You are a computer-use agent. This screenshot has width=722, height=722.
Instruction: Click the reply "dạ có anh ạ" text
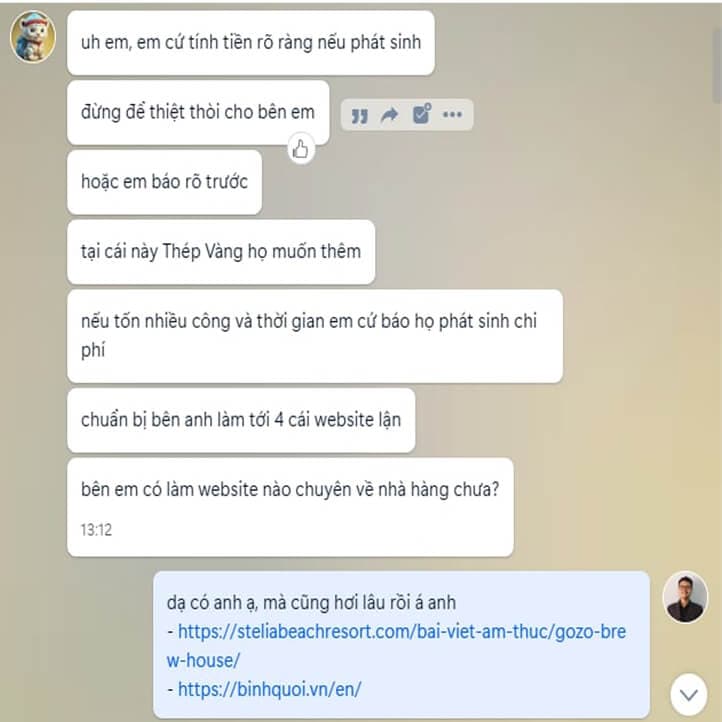point(311,603)
